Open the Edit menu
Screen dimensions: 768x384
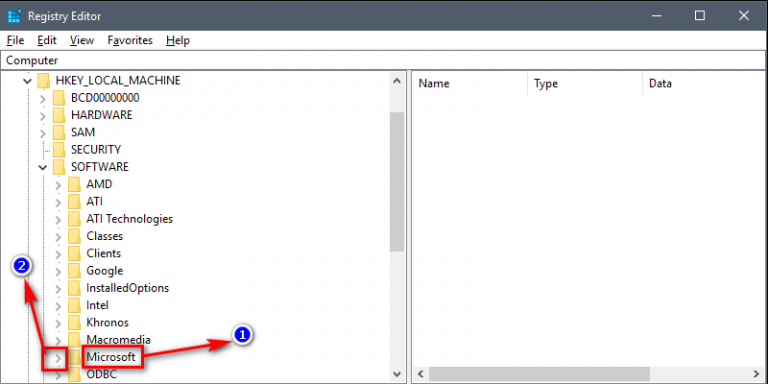[x=47, y=40]
